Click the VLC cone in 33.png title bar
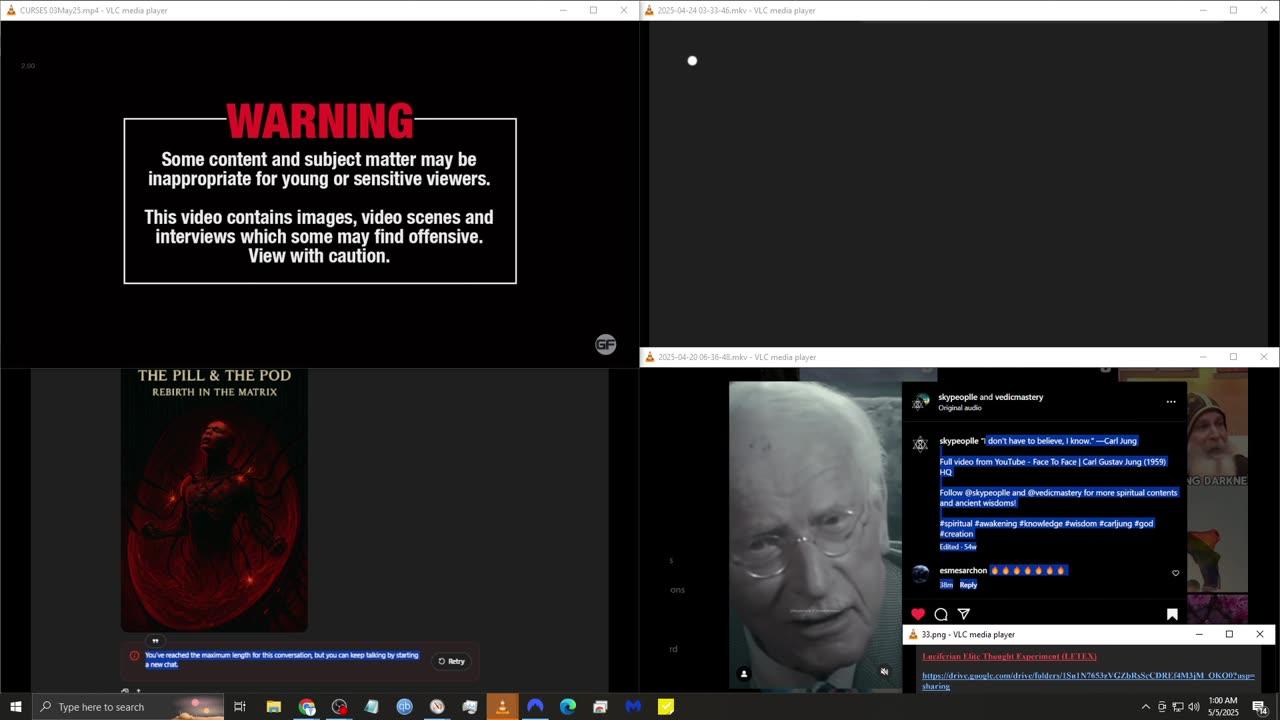Viewport: 1280px width, 720px height. click(912, 634)
